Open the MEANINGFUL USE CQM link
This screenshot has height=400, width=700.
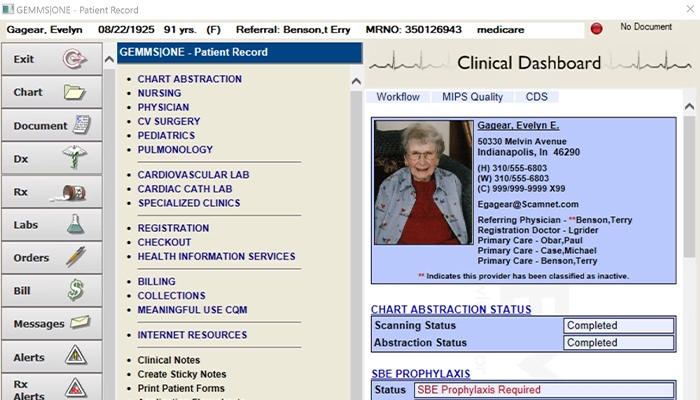click(x=192, y=310)
